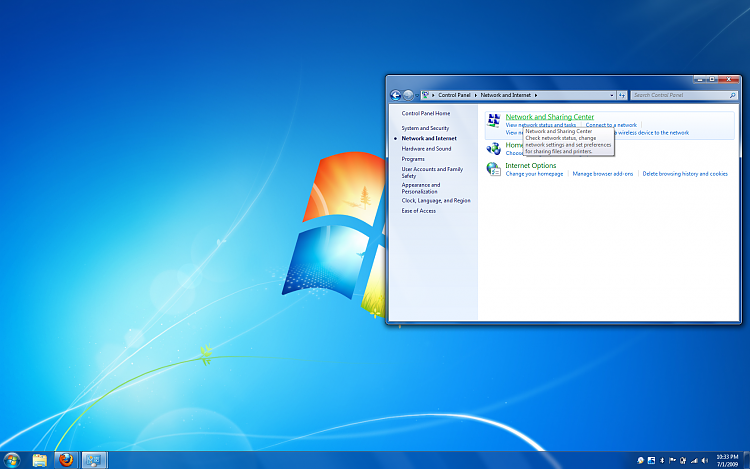
Task: Click the Refresh button beside address bar
Action: pyautogui.click(x=621, y=95)
